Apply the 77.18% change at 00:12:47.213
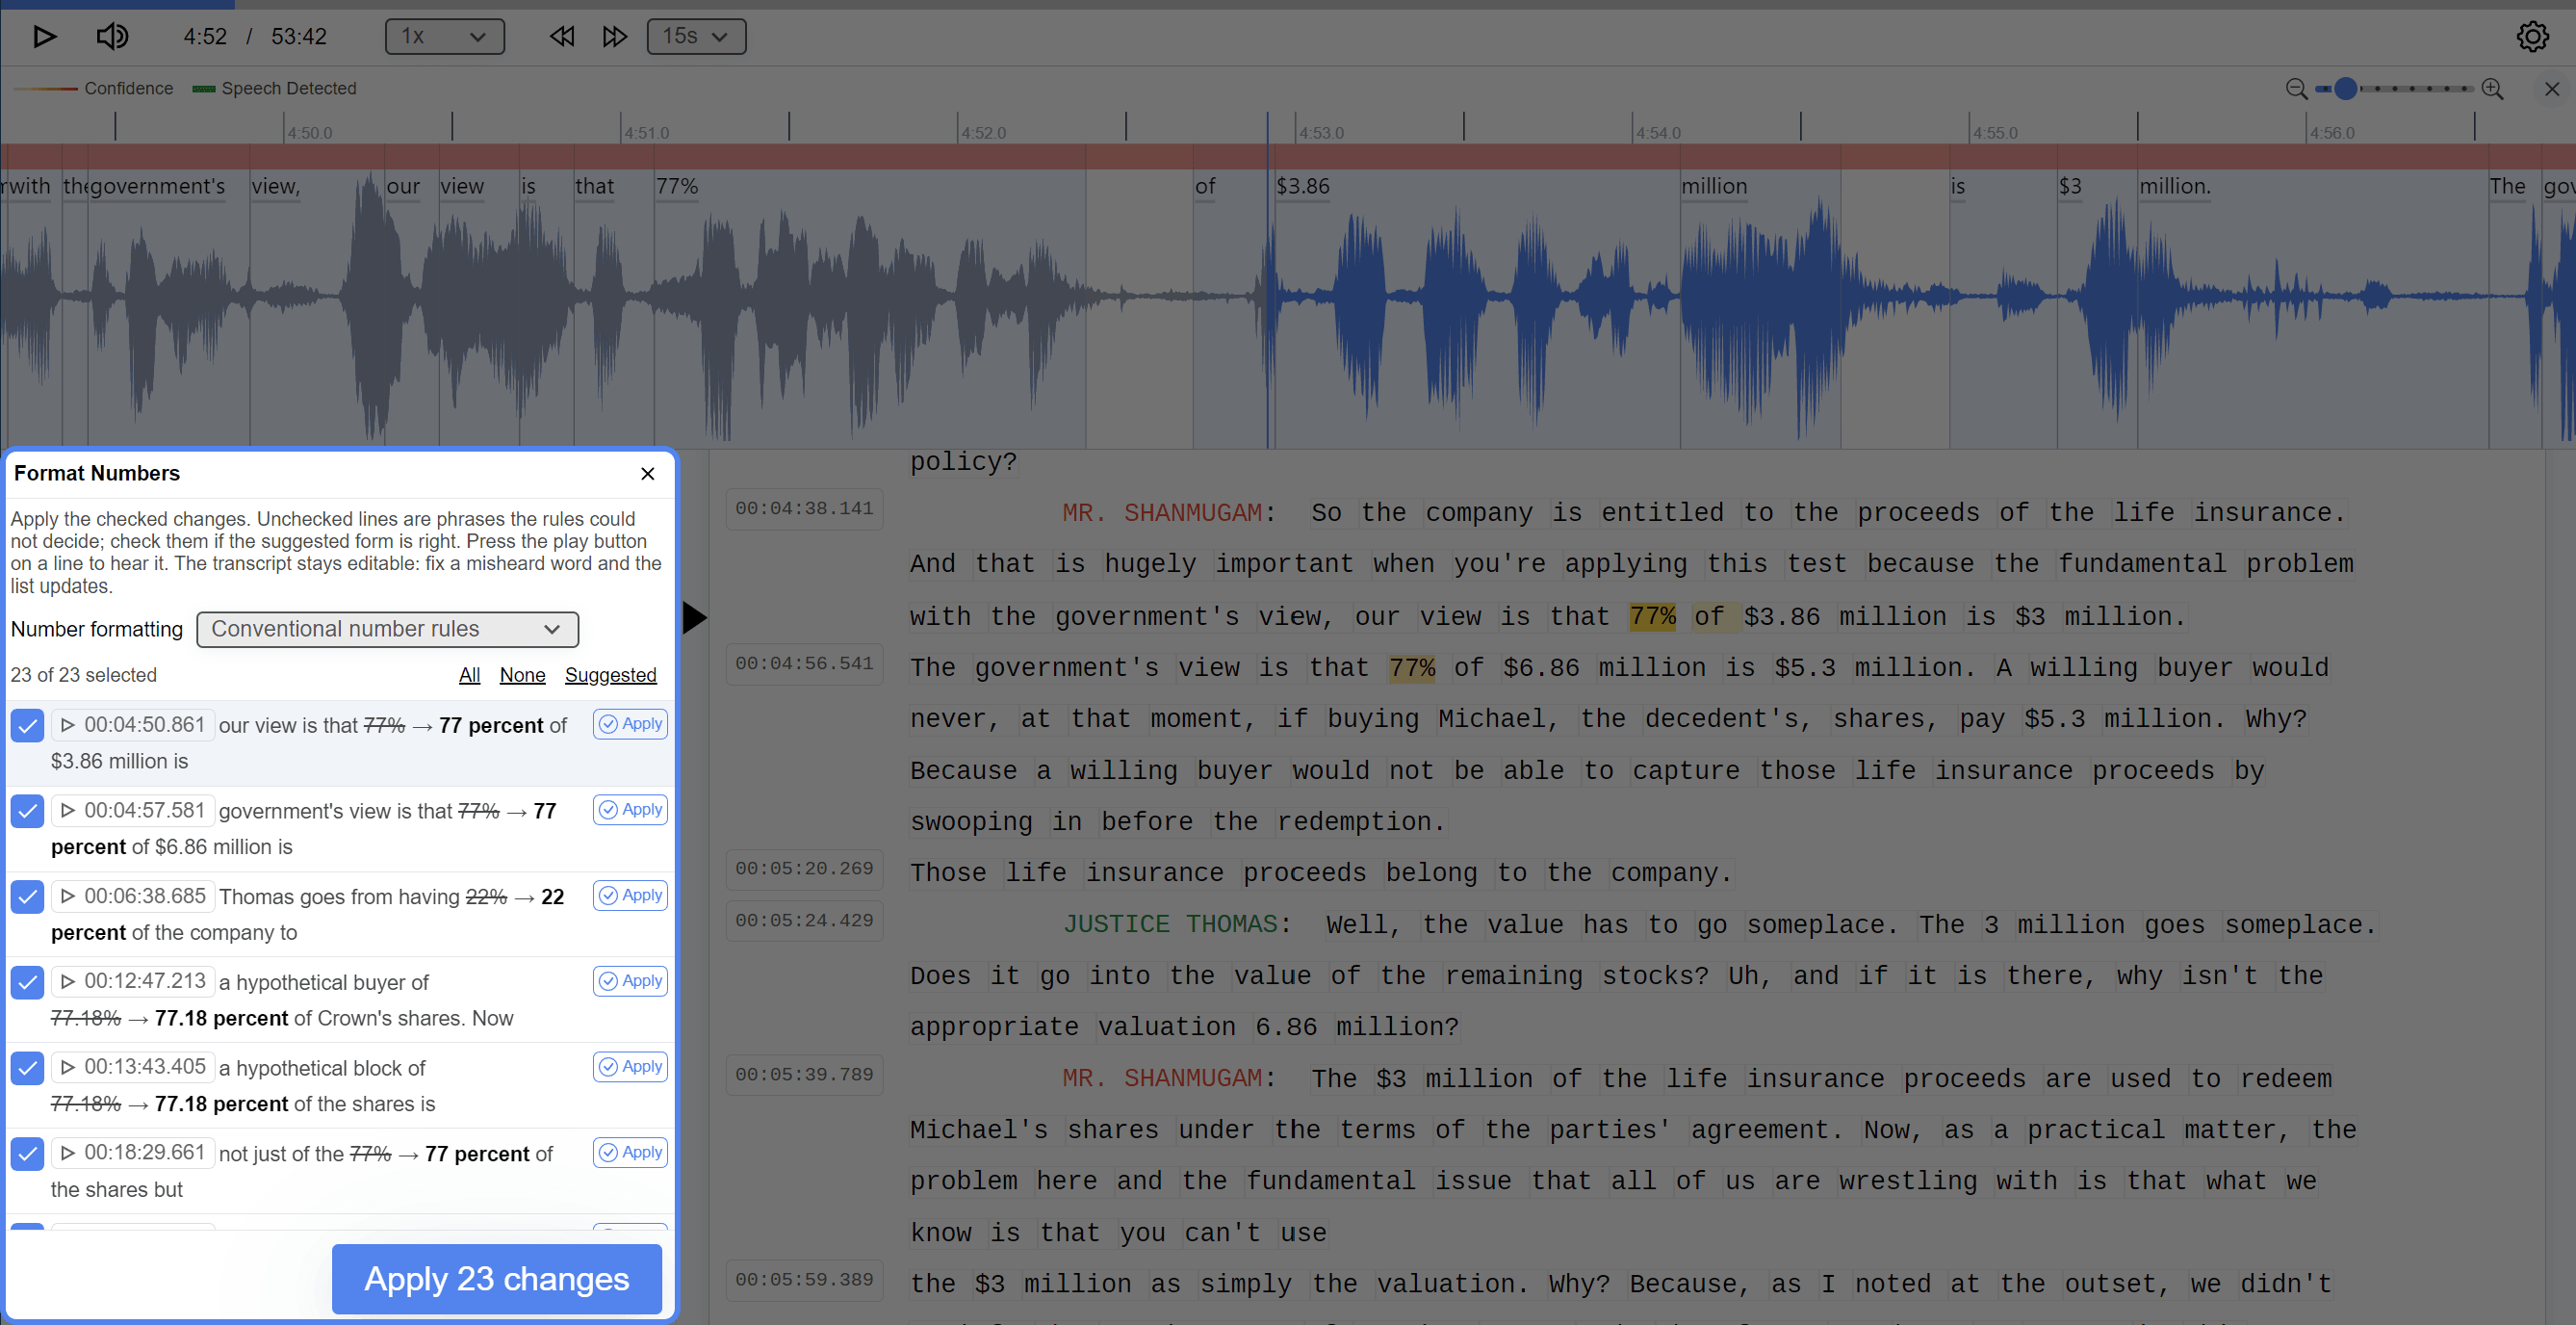Viewport: 2576px width, 1325px height. click(x=630, y=981)
